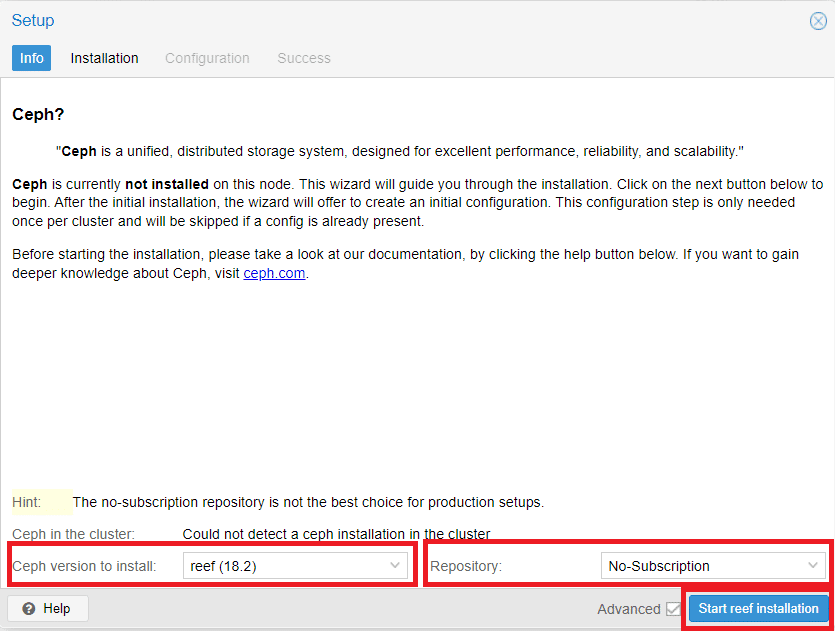The height and width of the screenshot is (631, 836).
Task: Toggle the Advanced checkbox
Action: [673, 609]
